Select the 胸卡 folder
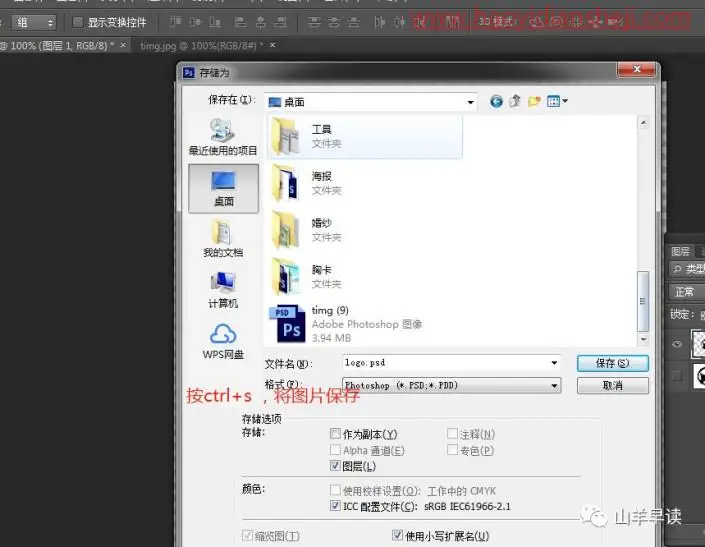 pos(365,277)
